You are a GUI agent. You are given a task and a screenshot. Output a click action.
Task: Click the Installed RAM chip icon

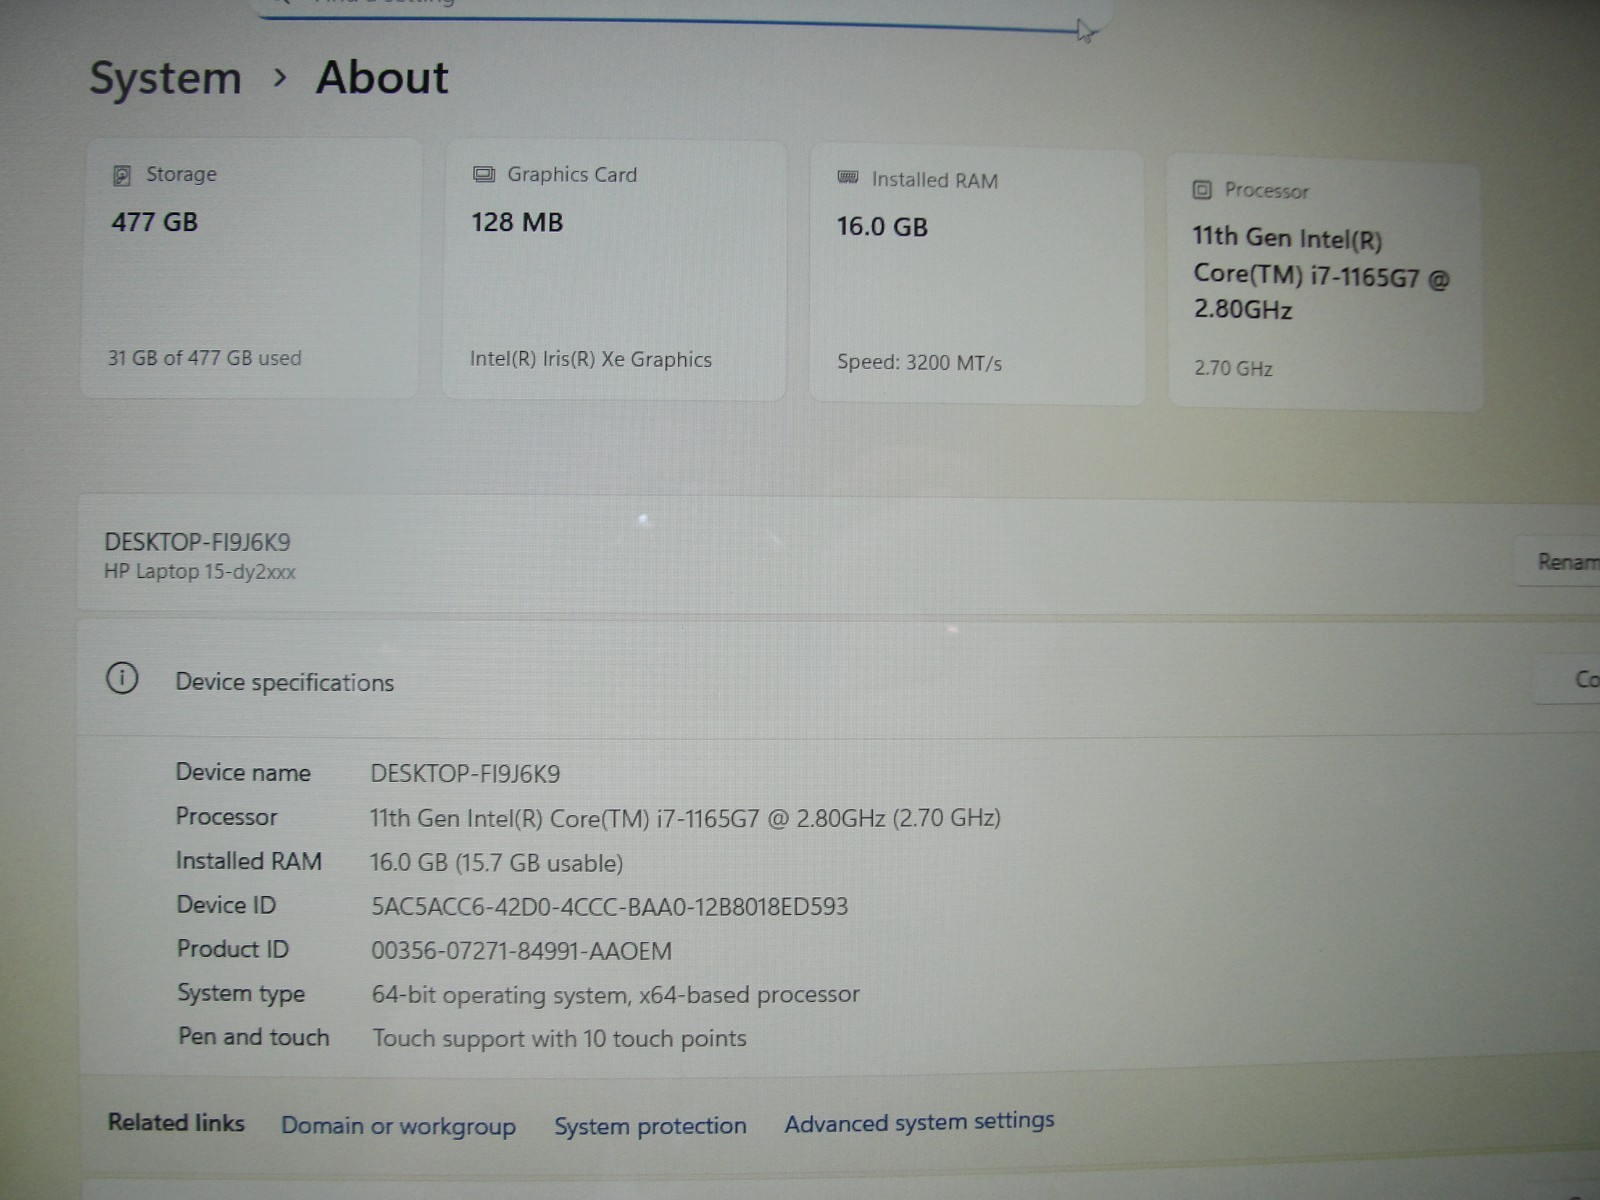848,178
